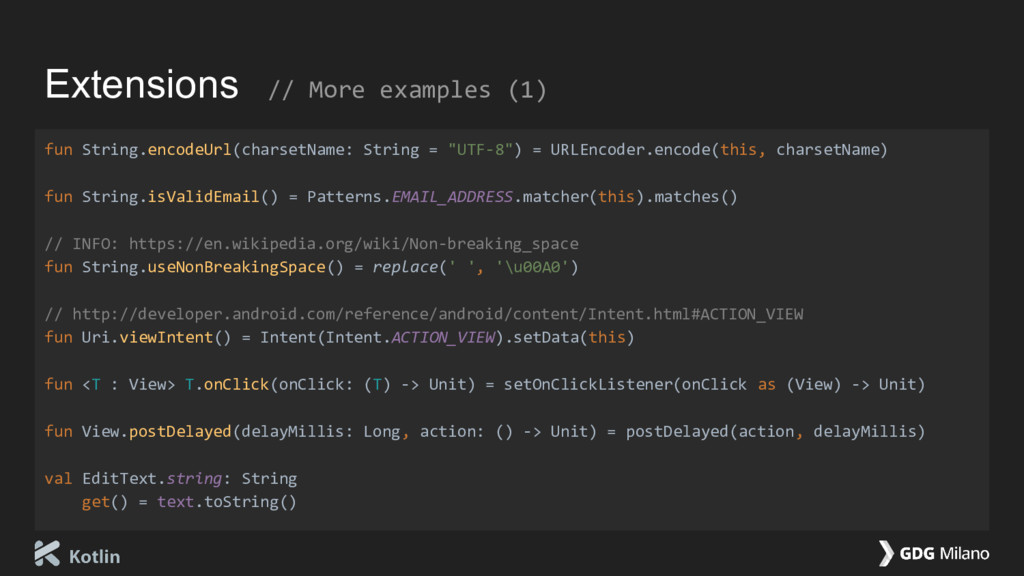Click 'URLEncoder.encode' call text
1024x576 pixels.
click(630, 150)
